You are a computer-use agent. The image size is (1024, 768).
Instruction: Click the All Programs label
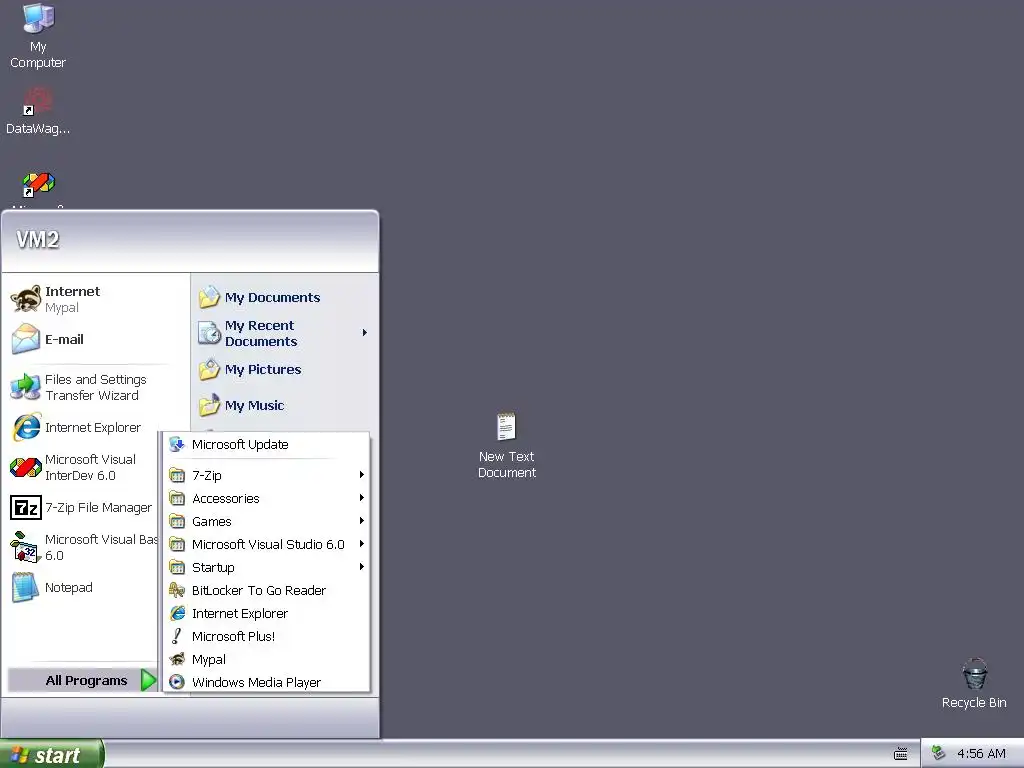click(x=86, y=680)
